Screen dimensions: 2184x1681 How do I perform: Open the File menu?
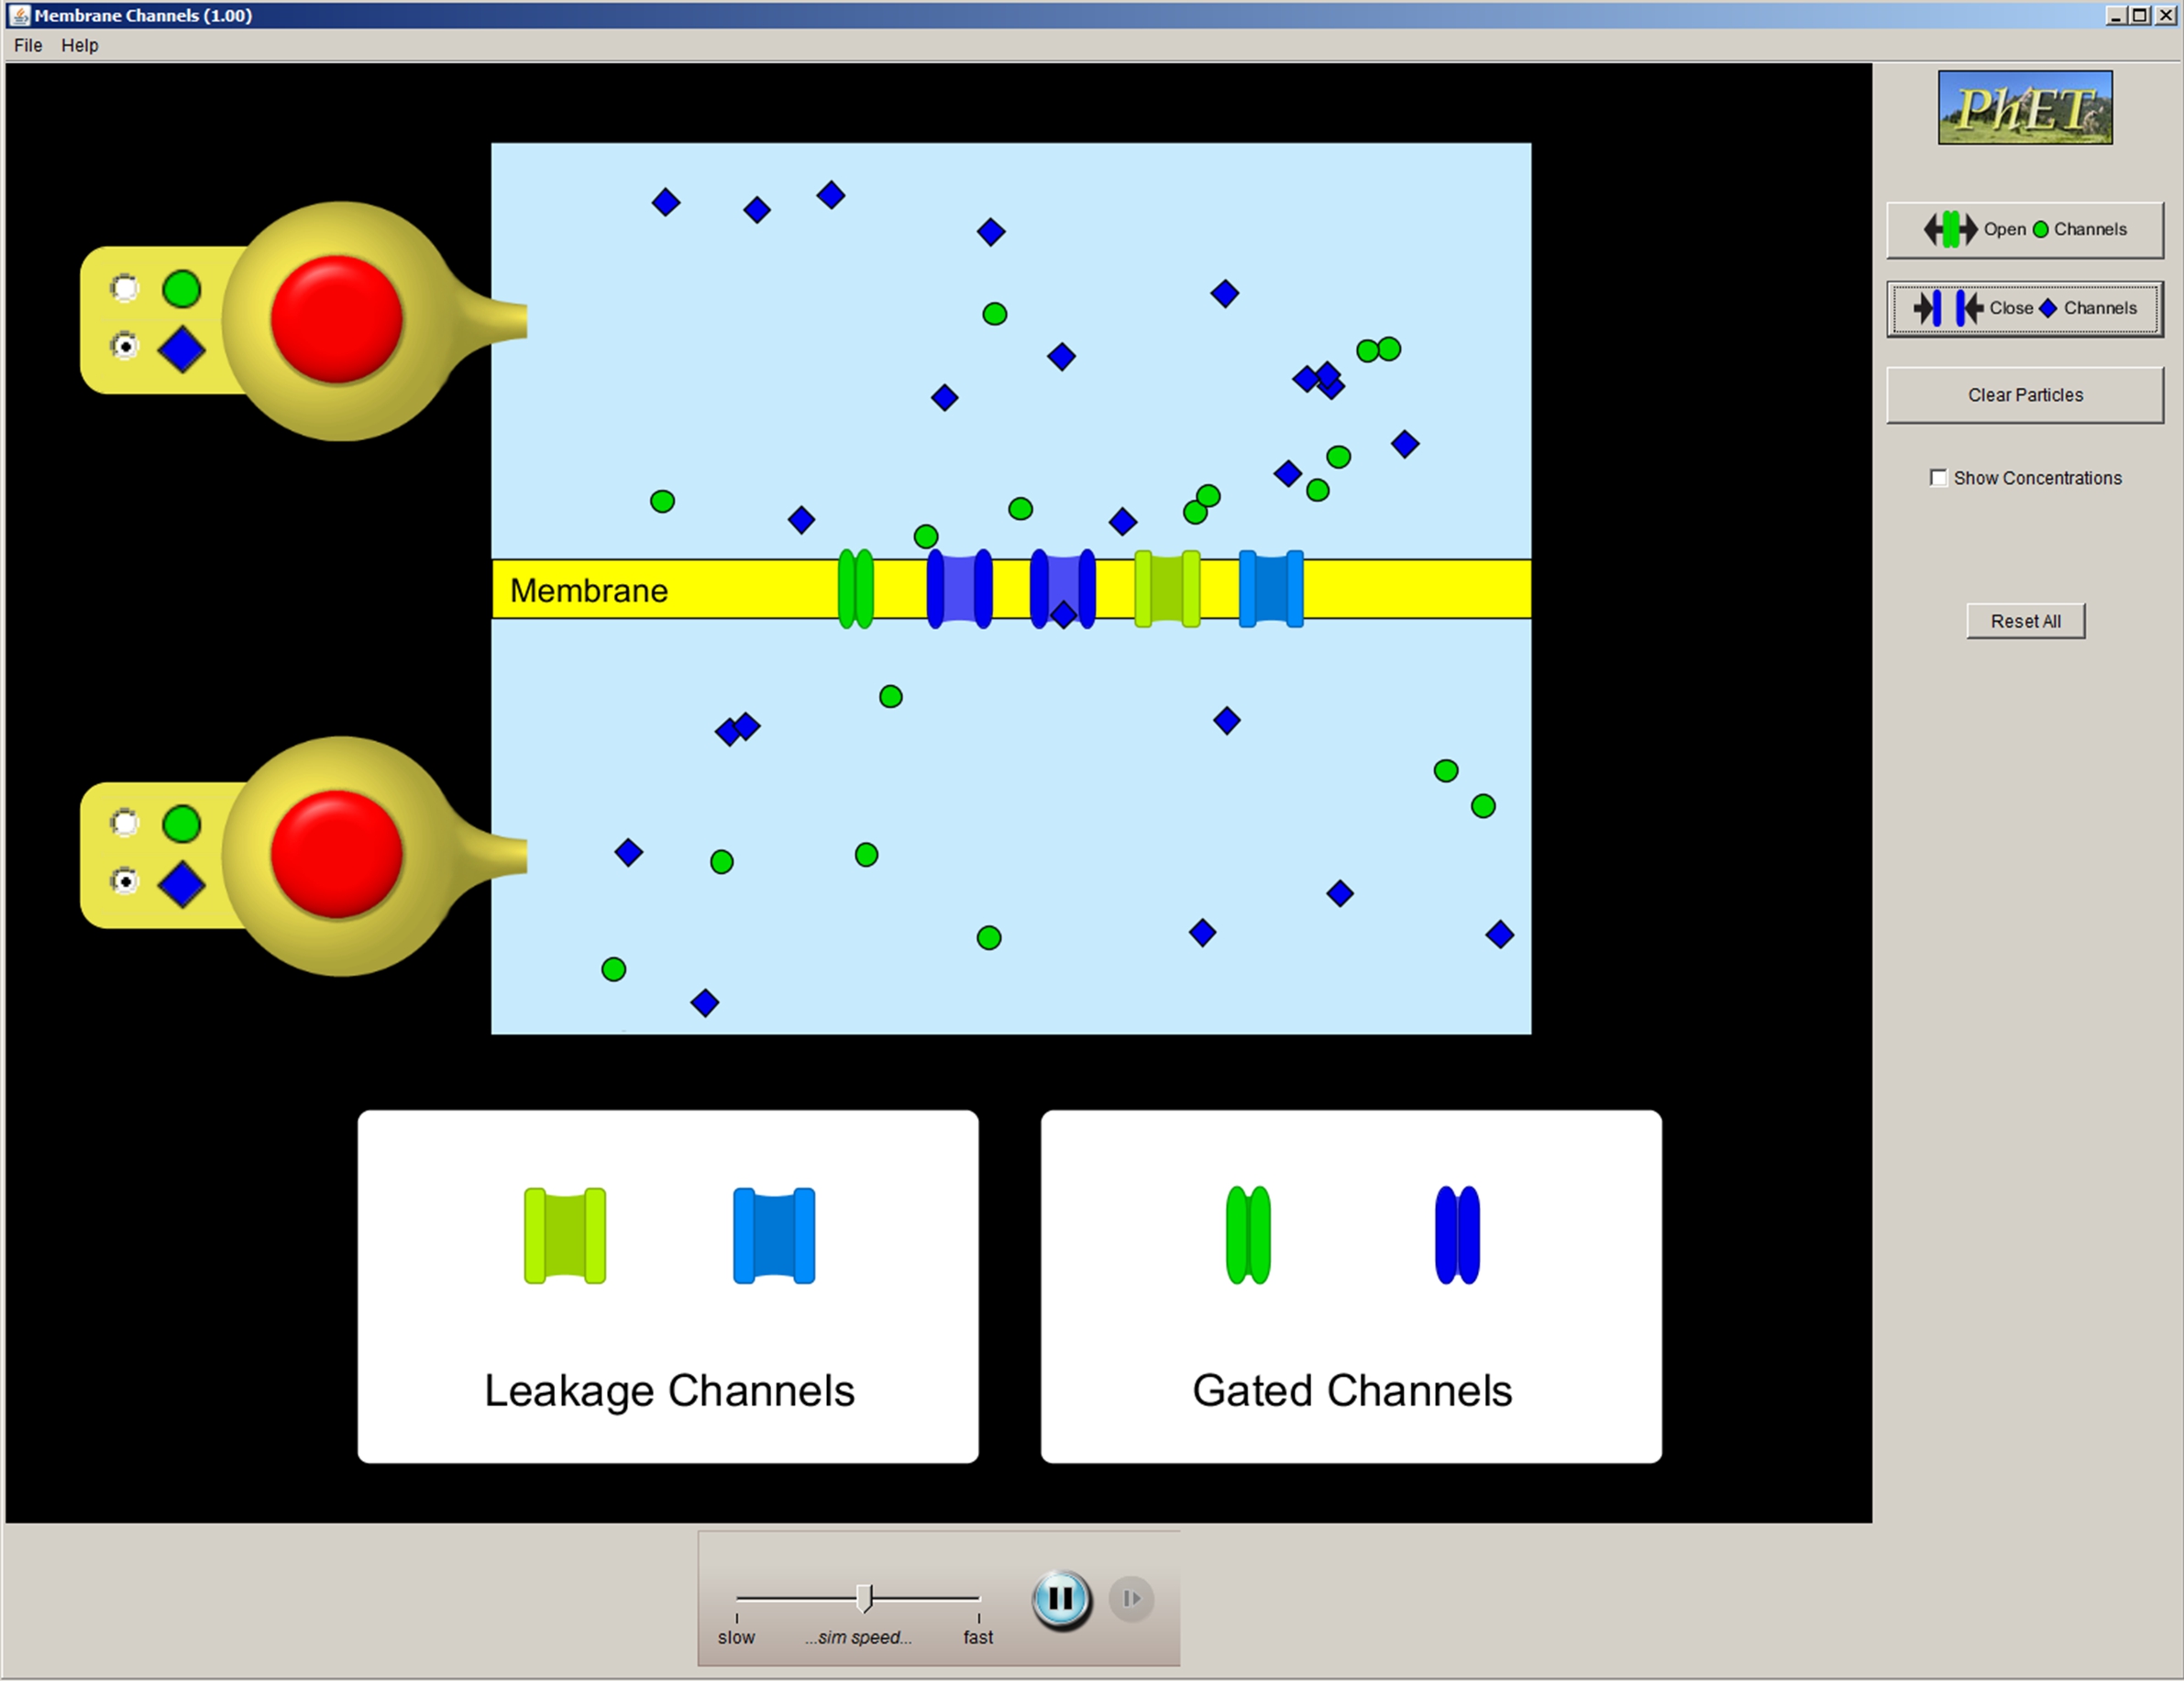tap(28, 45)
